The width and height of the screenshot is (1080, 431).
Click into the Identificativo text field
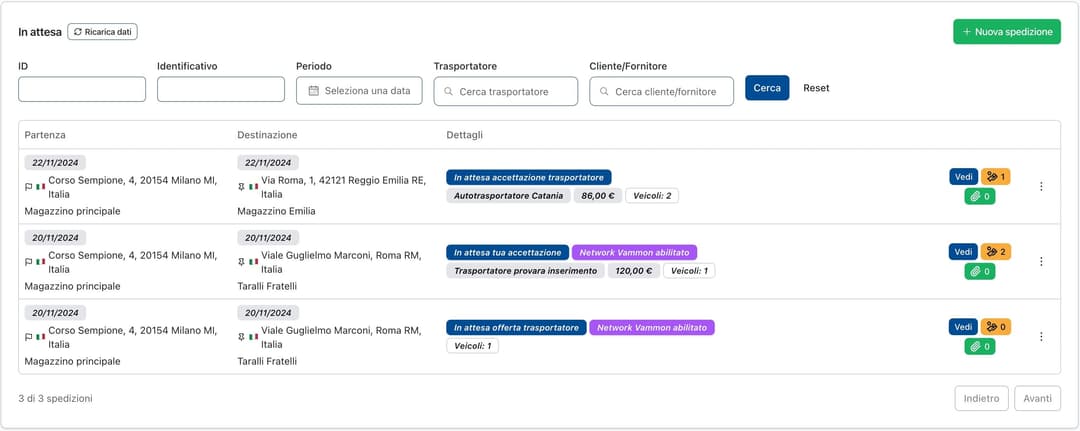pos(221,89)
